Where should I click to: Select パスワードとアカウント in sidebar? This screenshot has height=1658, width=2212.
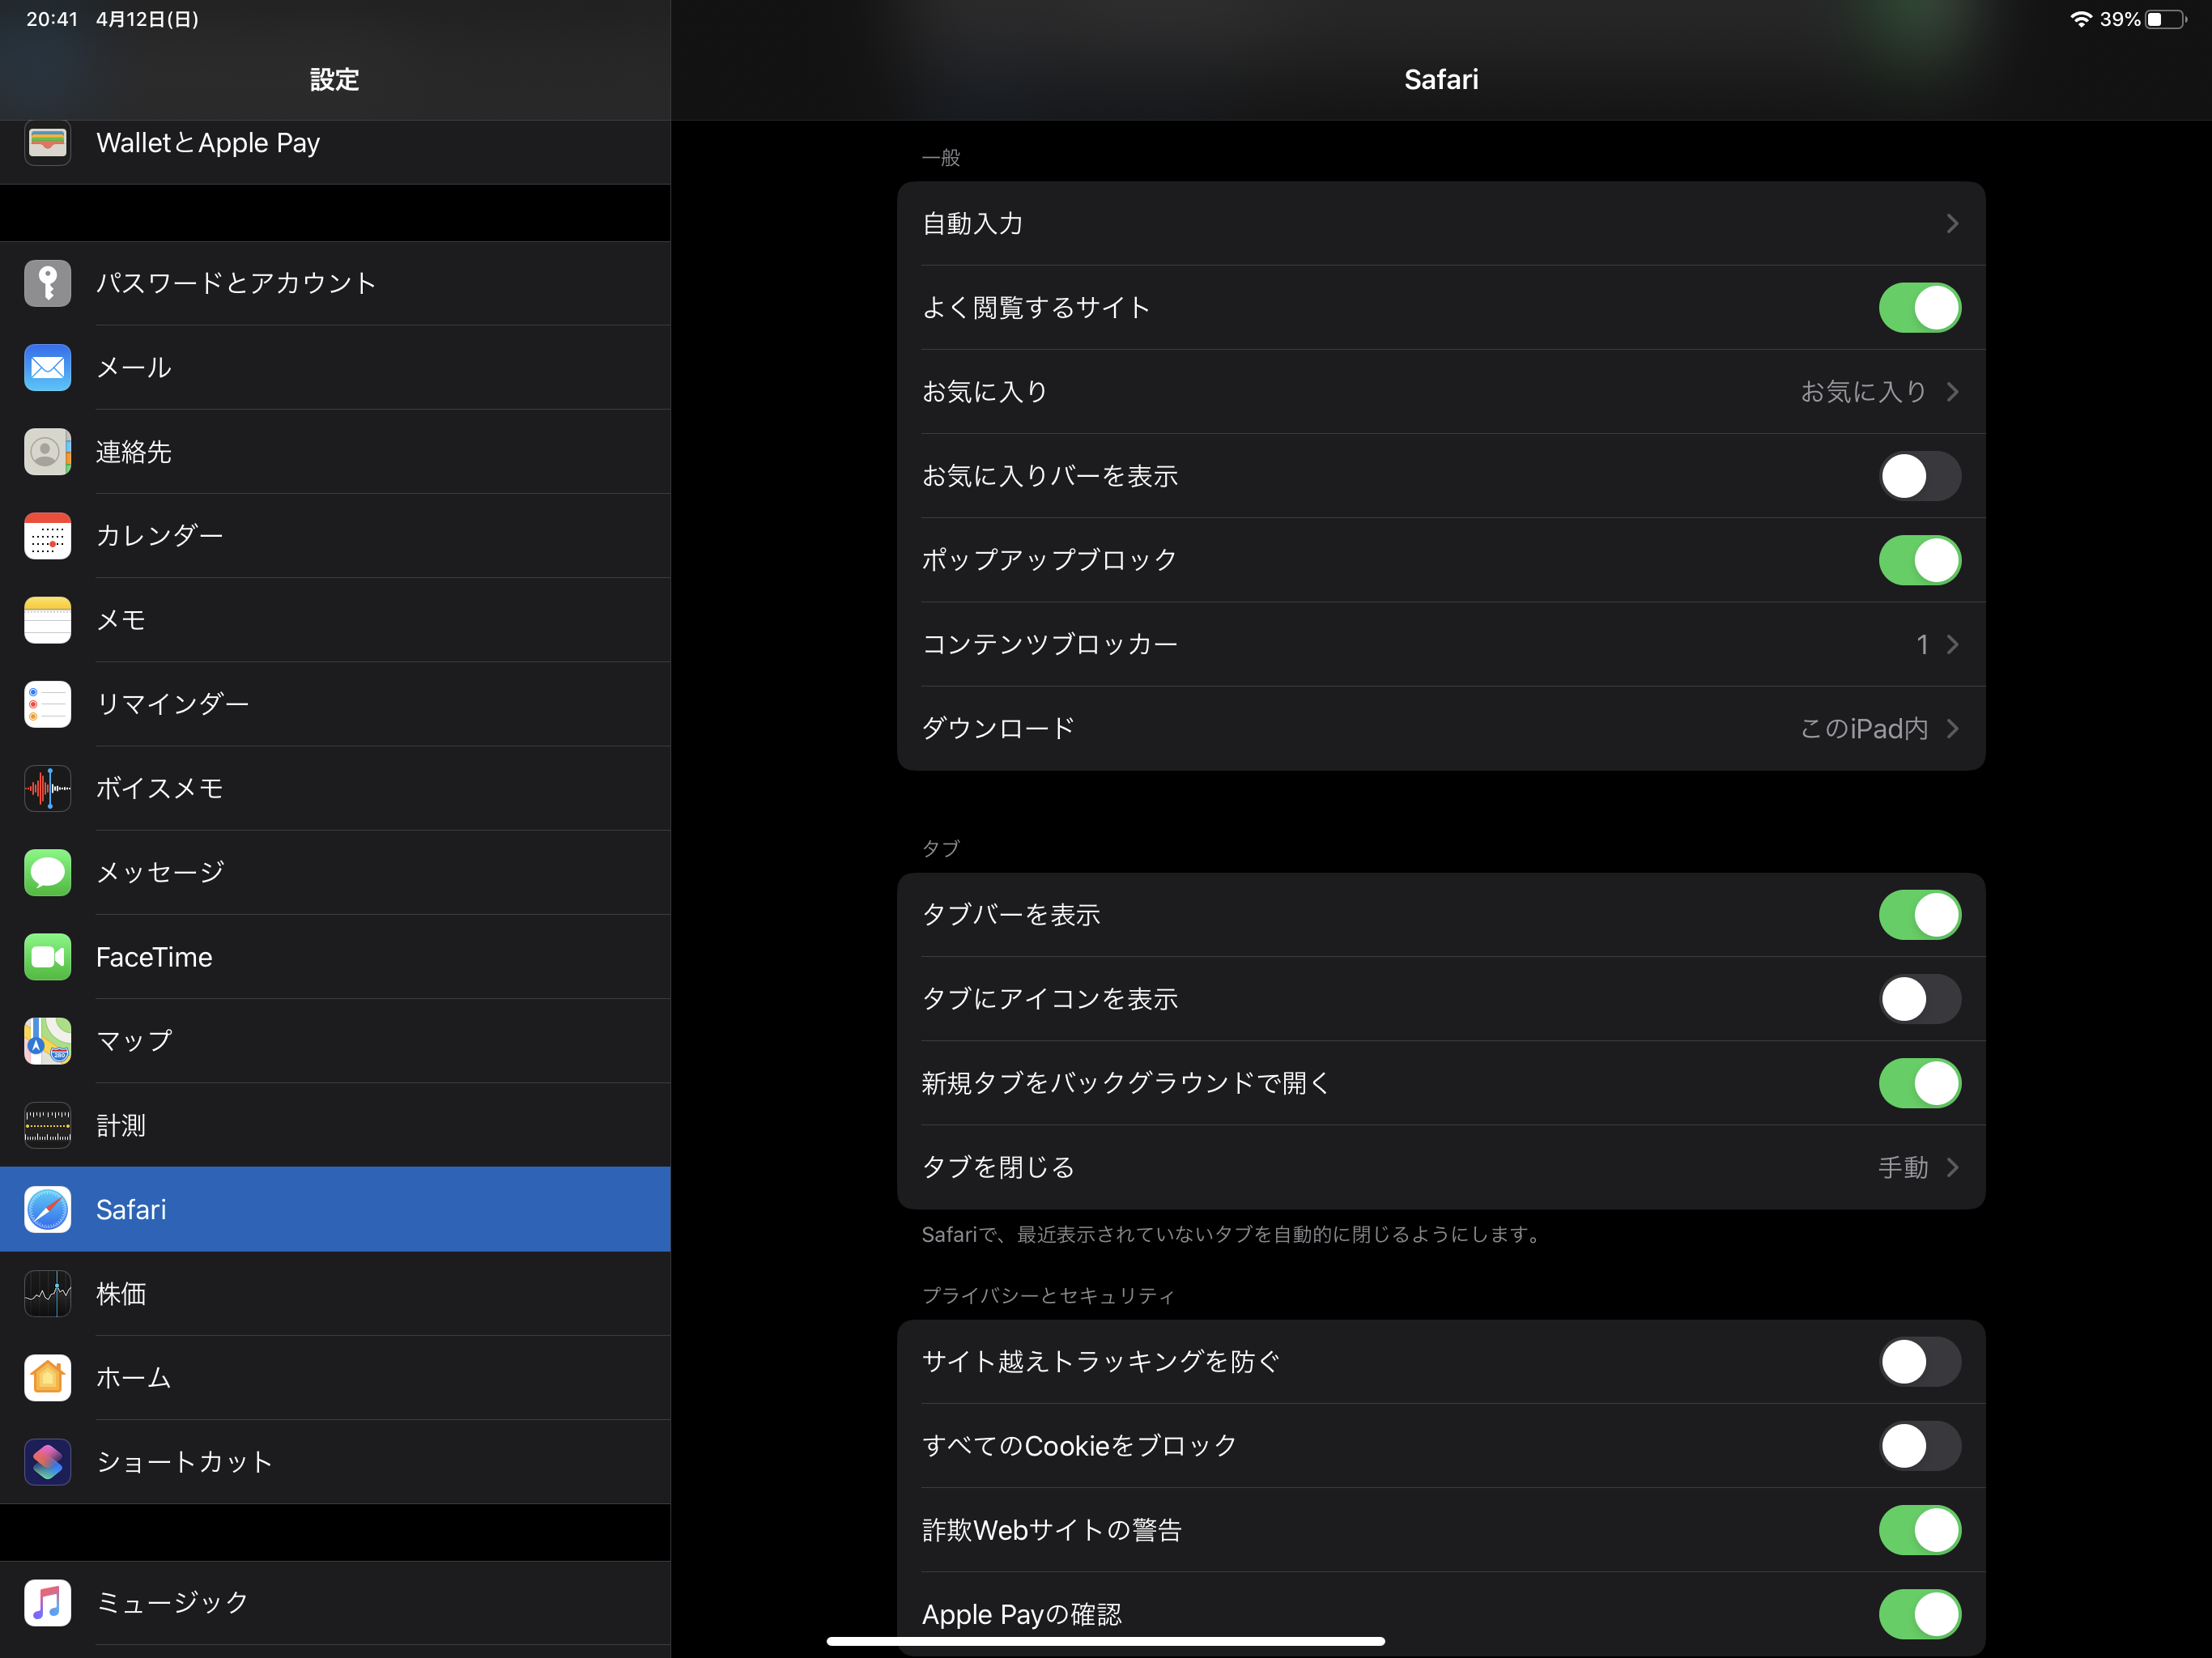click(x=335, y=283)
